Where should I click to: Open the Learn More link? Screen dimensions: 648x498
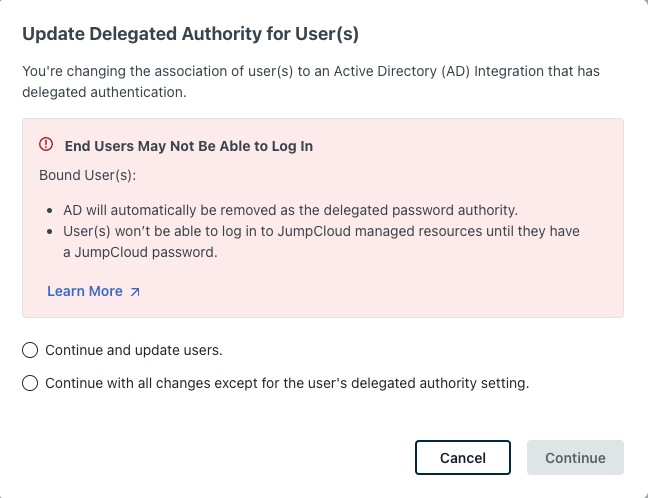[x=85, y=291]
